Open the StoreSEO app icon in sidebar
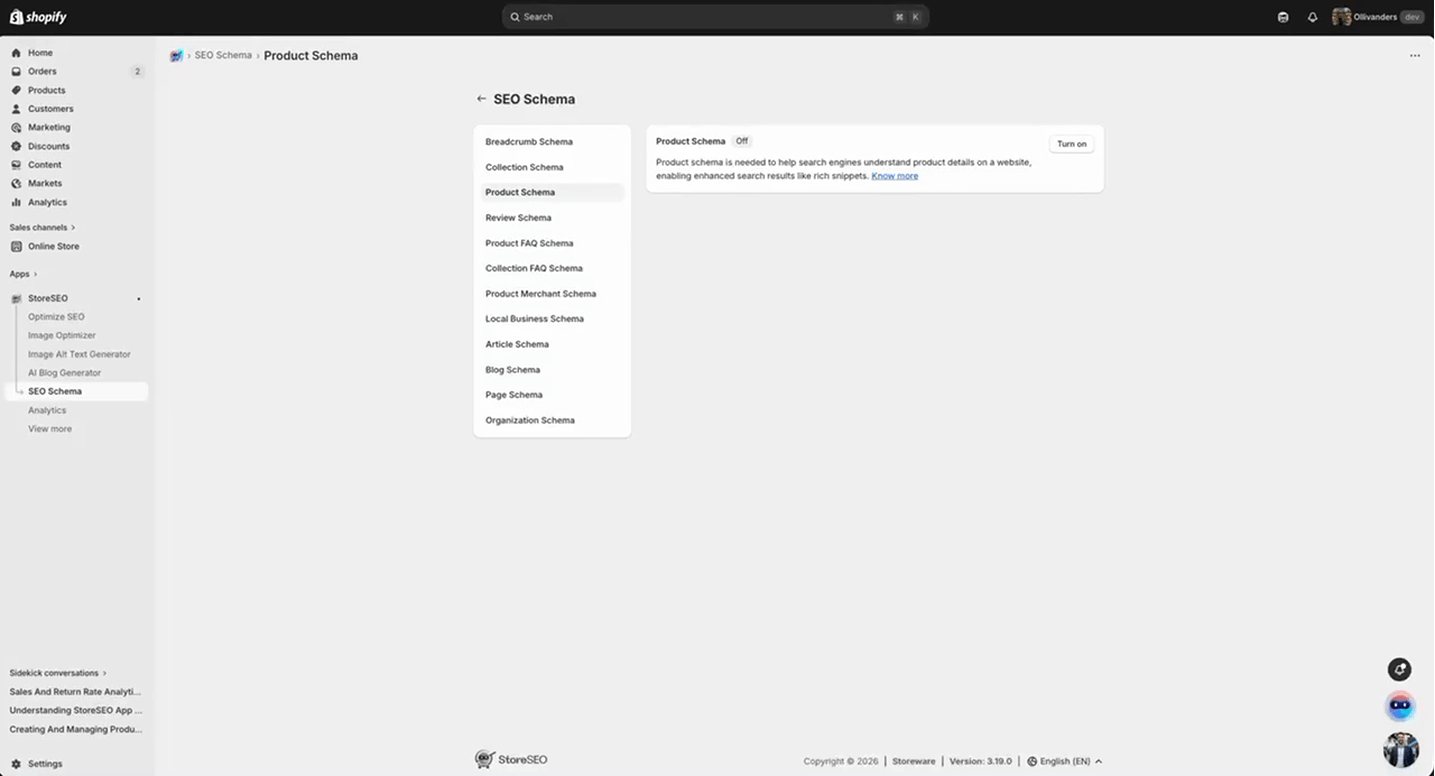 click(x=16, y=297)
